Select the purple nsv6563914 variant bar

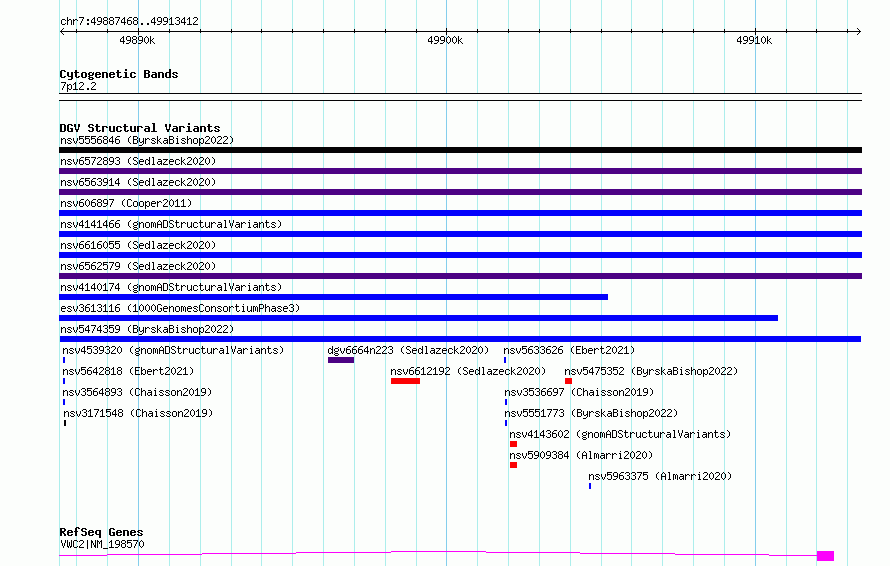tap(460, 192)
